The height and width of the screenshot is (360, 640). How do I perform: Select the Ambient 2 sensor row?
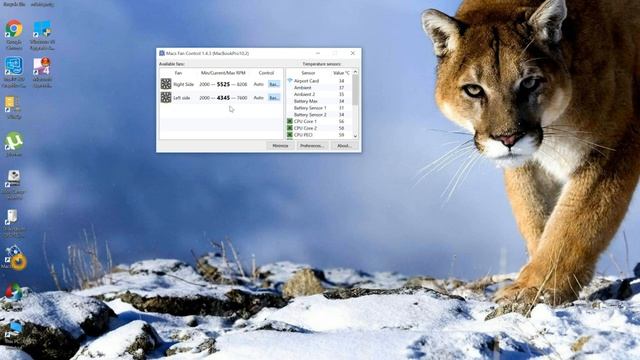(x=319, y=94)
